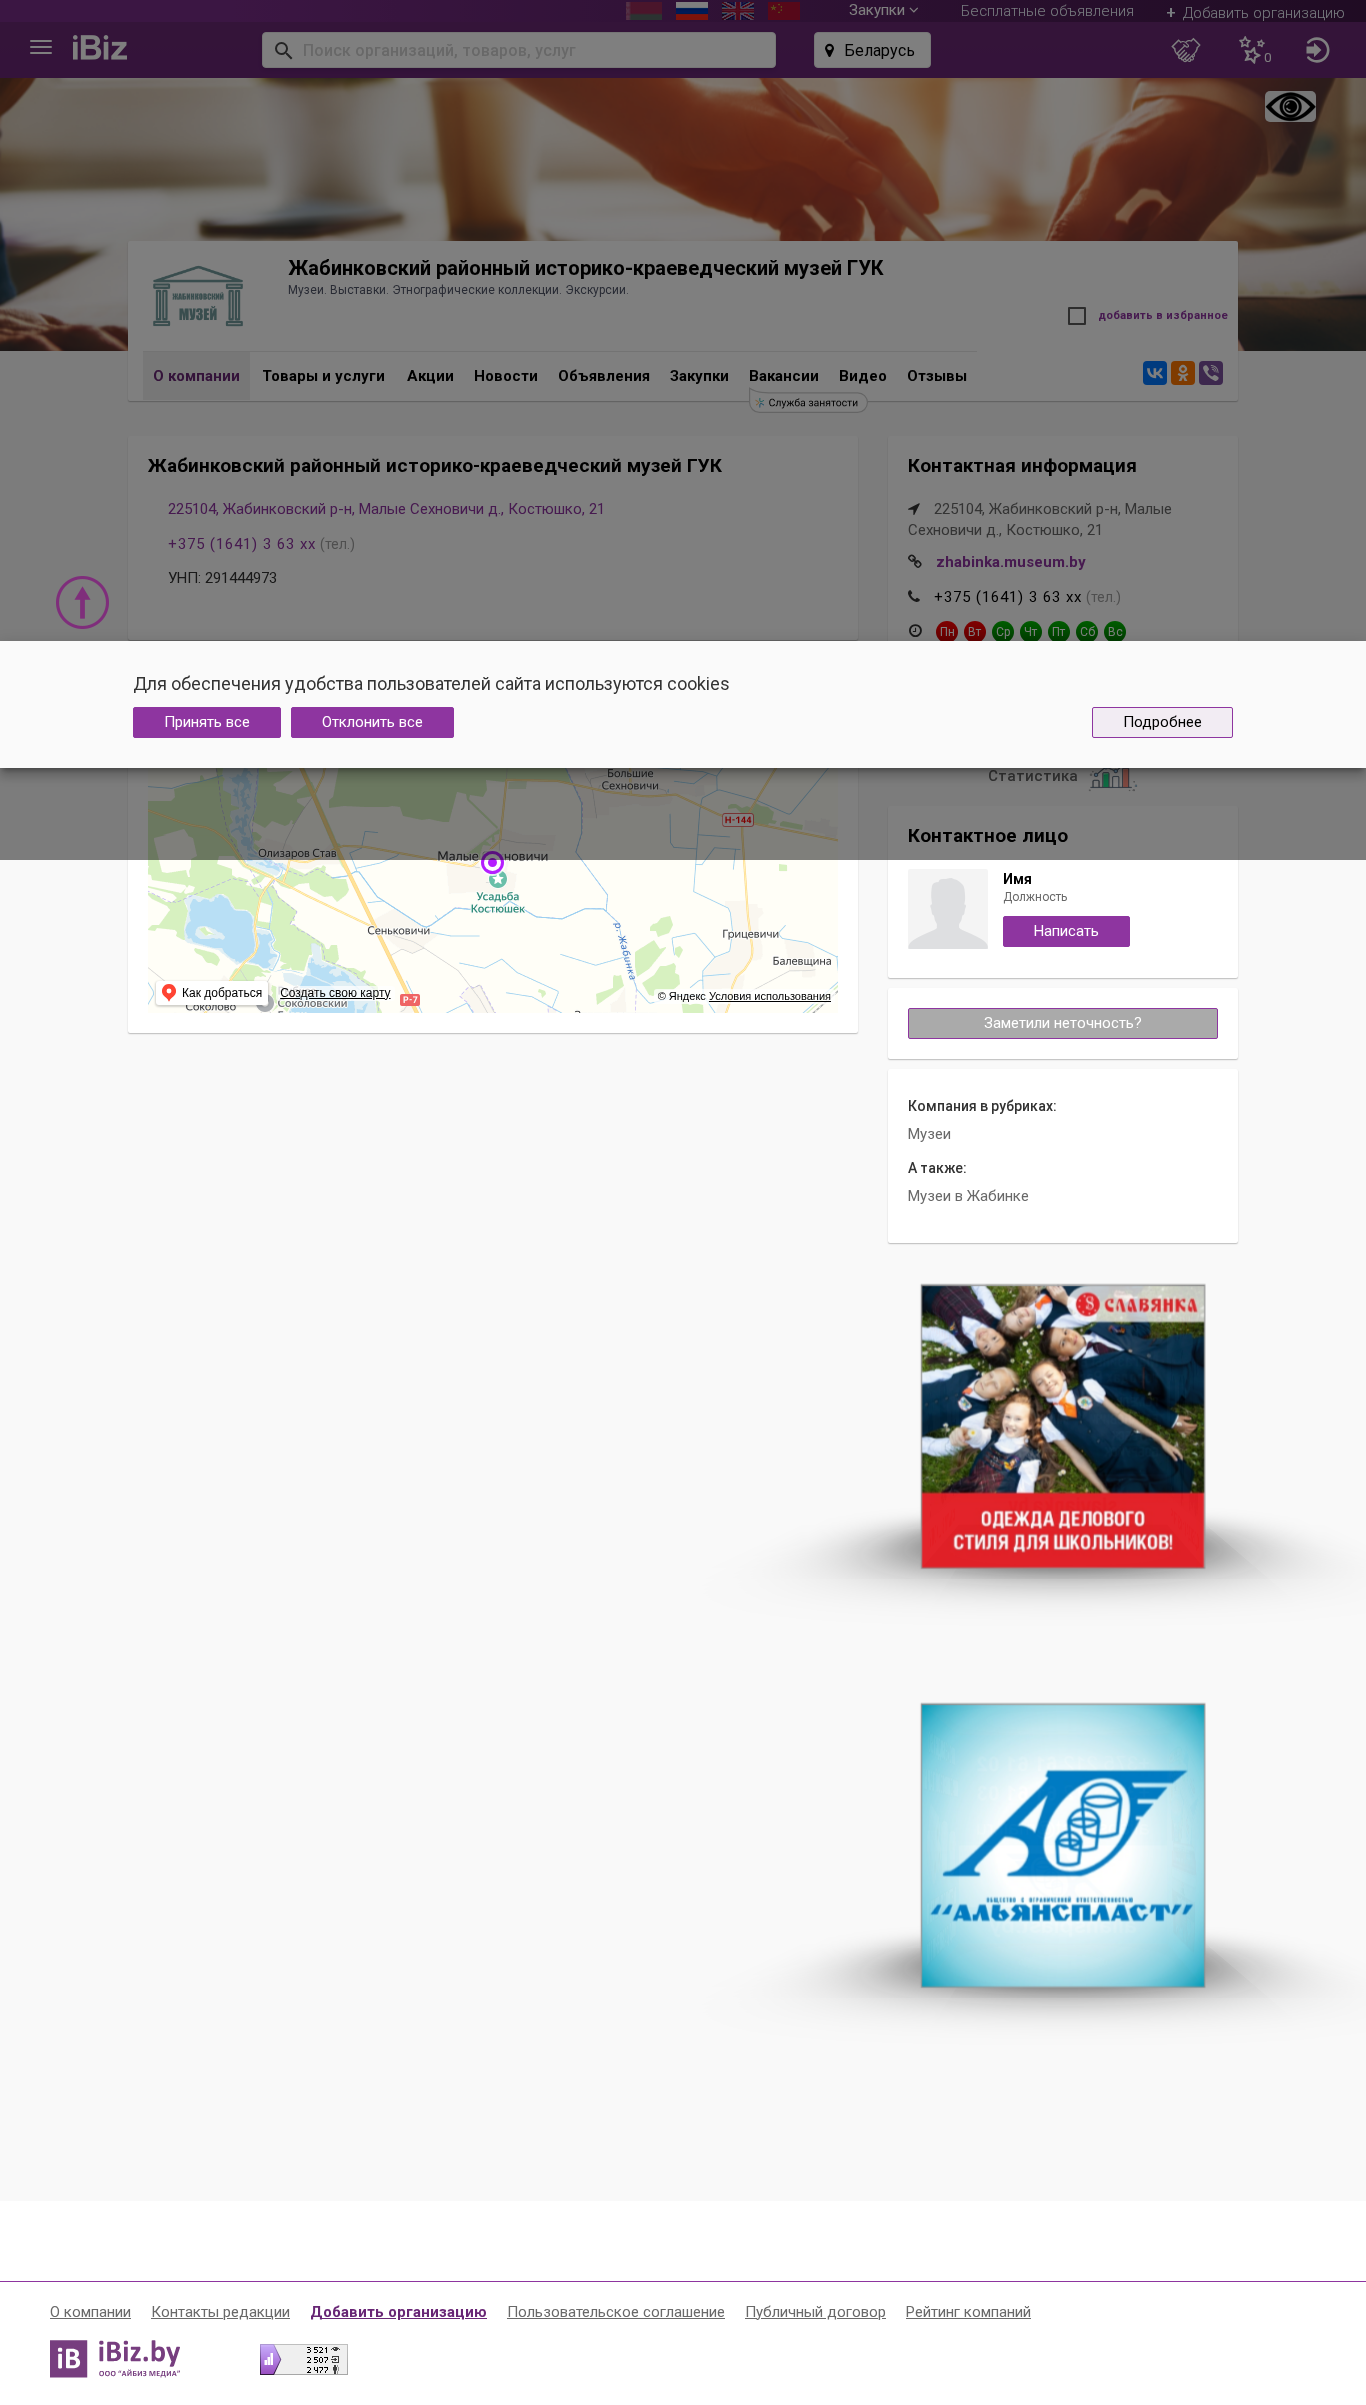Share via Odnoklassniki icon
Screen dimensions: 1366x2405
tap(1183, 373)
